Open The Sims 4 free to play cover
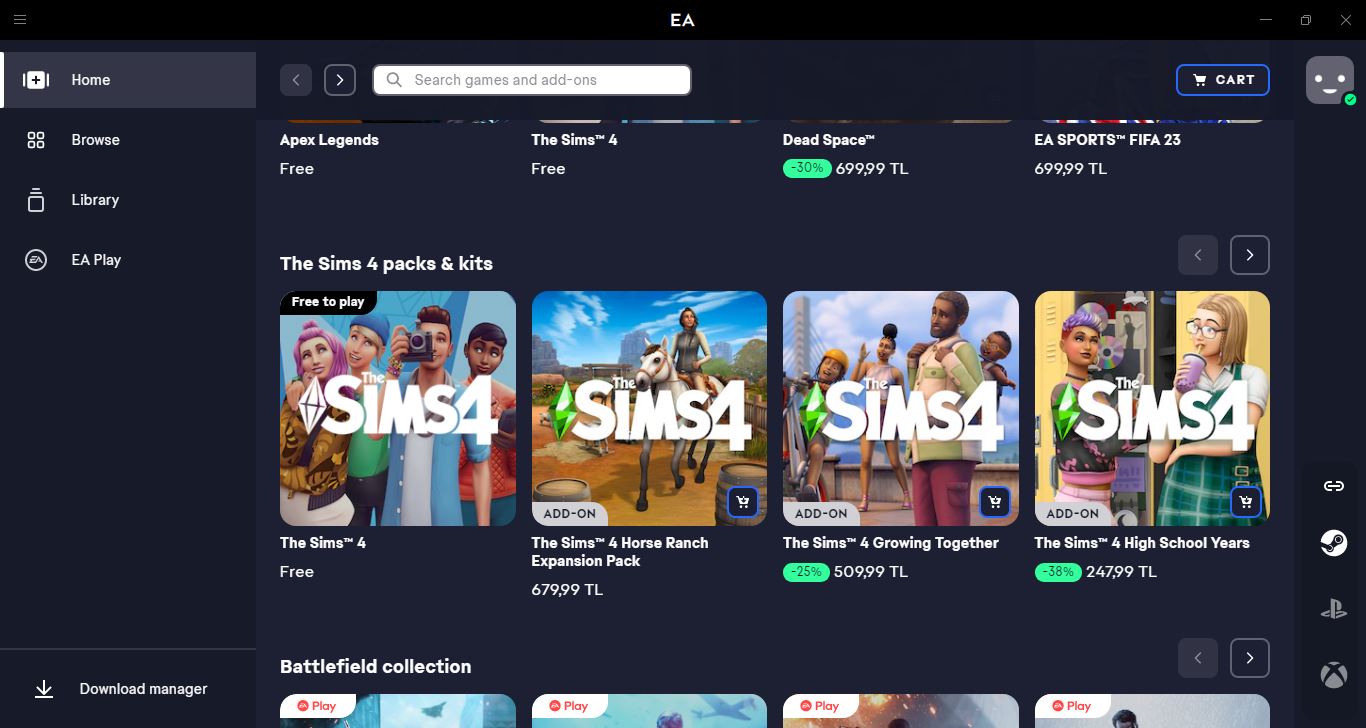Viewport: 1366px width, 728px height. click(398, 408)
